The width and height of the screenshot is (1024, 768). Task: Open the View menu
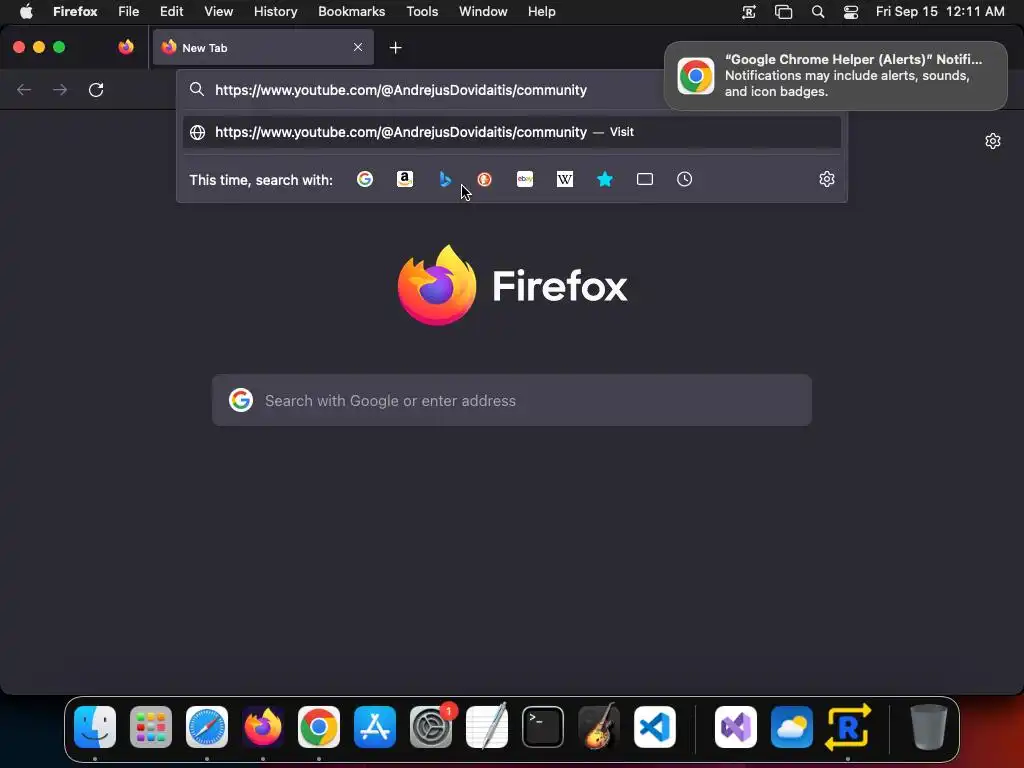point(218,11)
